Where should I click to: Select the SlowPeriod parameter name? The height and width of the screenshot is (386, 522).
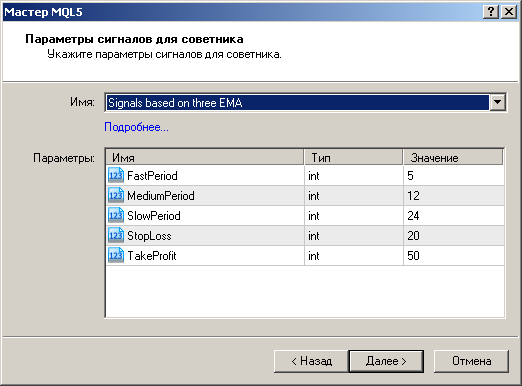point(154,216)
